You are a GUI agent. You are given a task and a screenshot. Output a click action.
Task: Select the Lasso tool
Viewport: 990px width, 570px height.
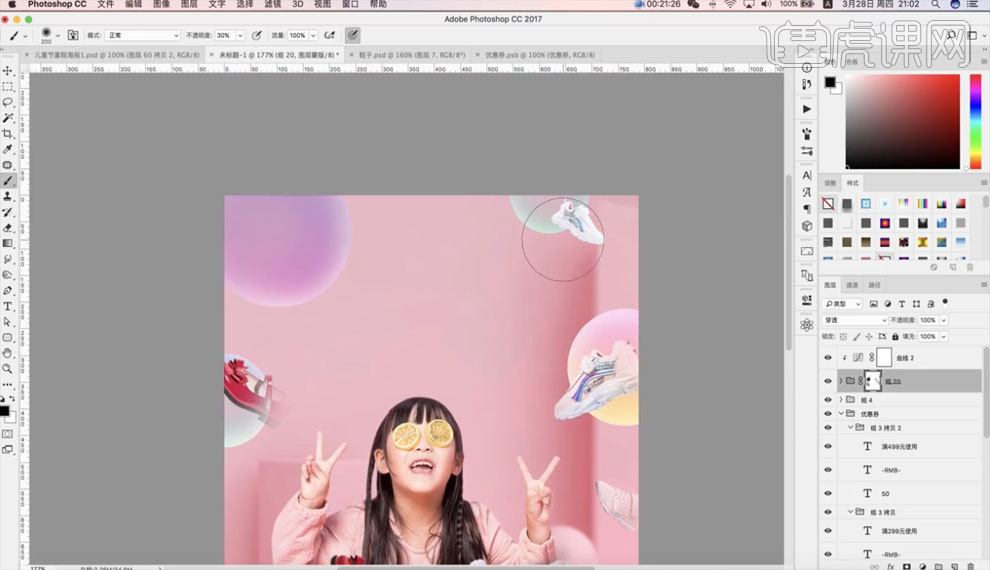click(8, 102)
